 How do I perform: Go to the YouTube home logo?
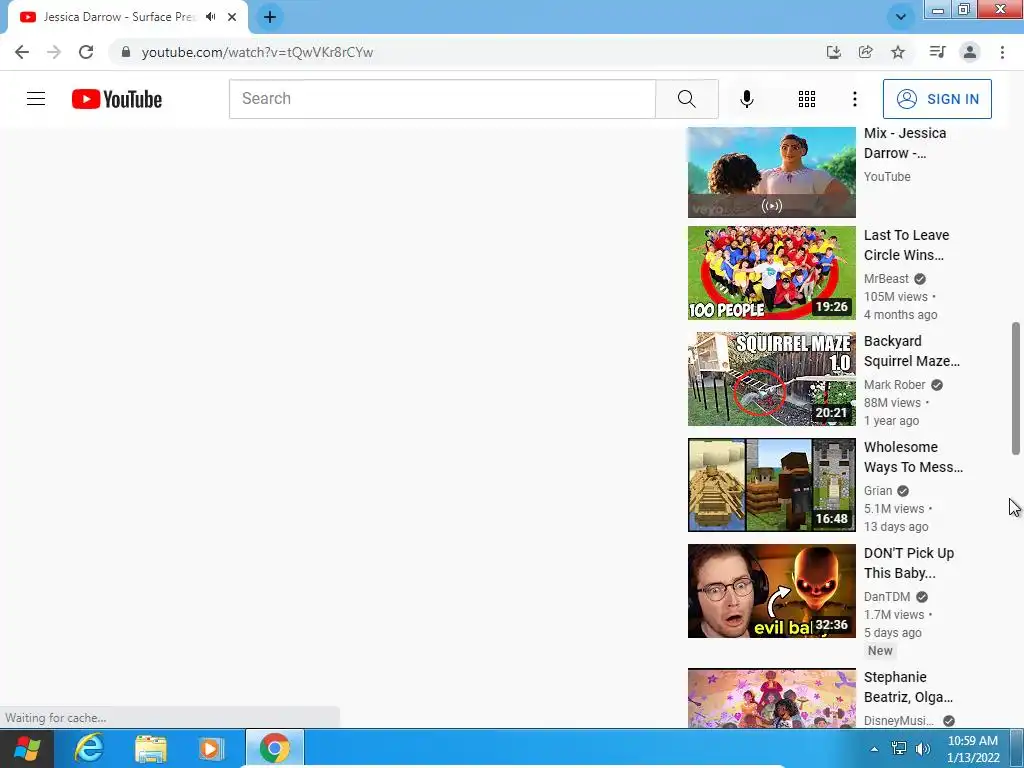(x=117, y=99)
